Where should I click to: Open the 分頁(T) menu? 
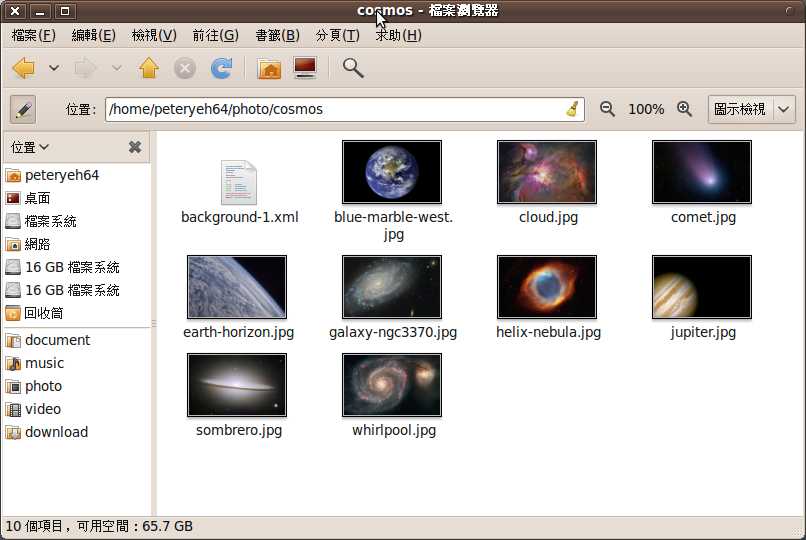click(338, 35)
